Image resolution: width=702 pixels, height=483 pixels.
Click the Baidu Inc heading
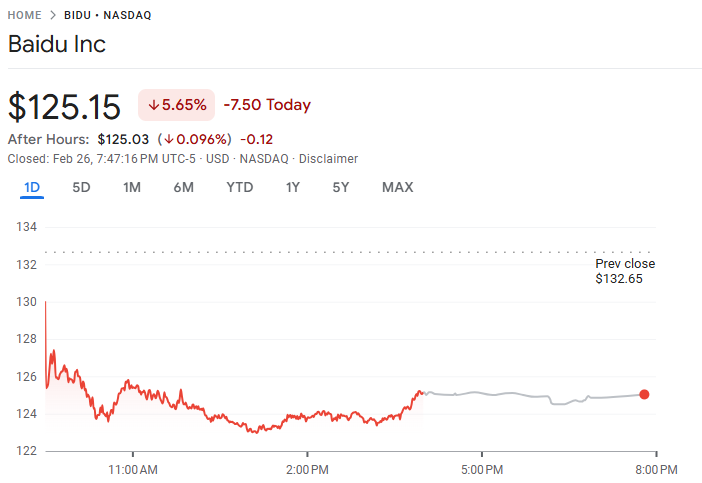coord(57,45)
